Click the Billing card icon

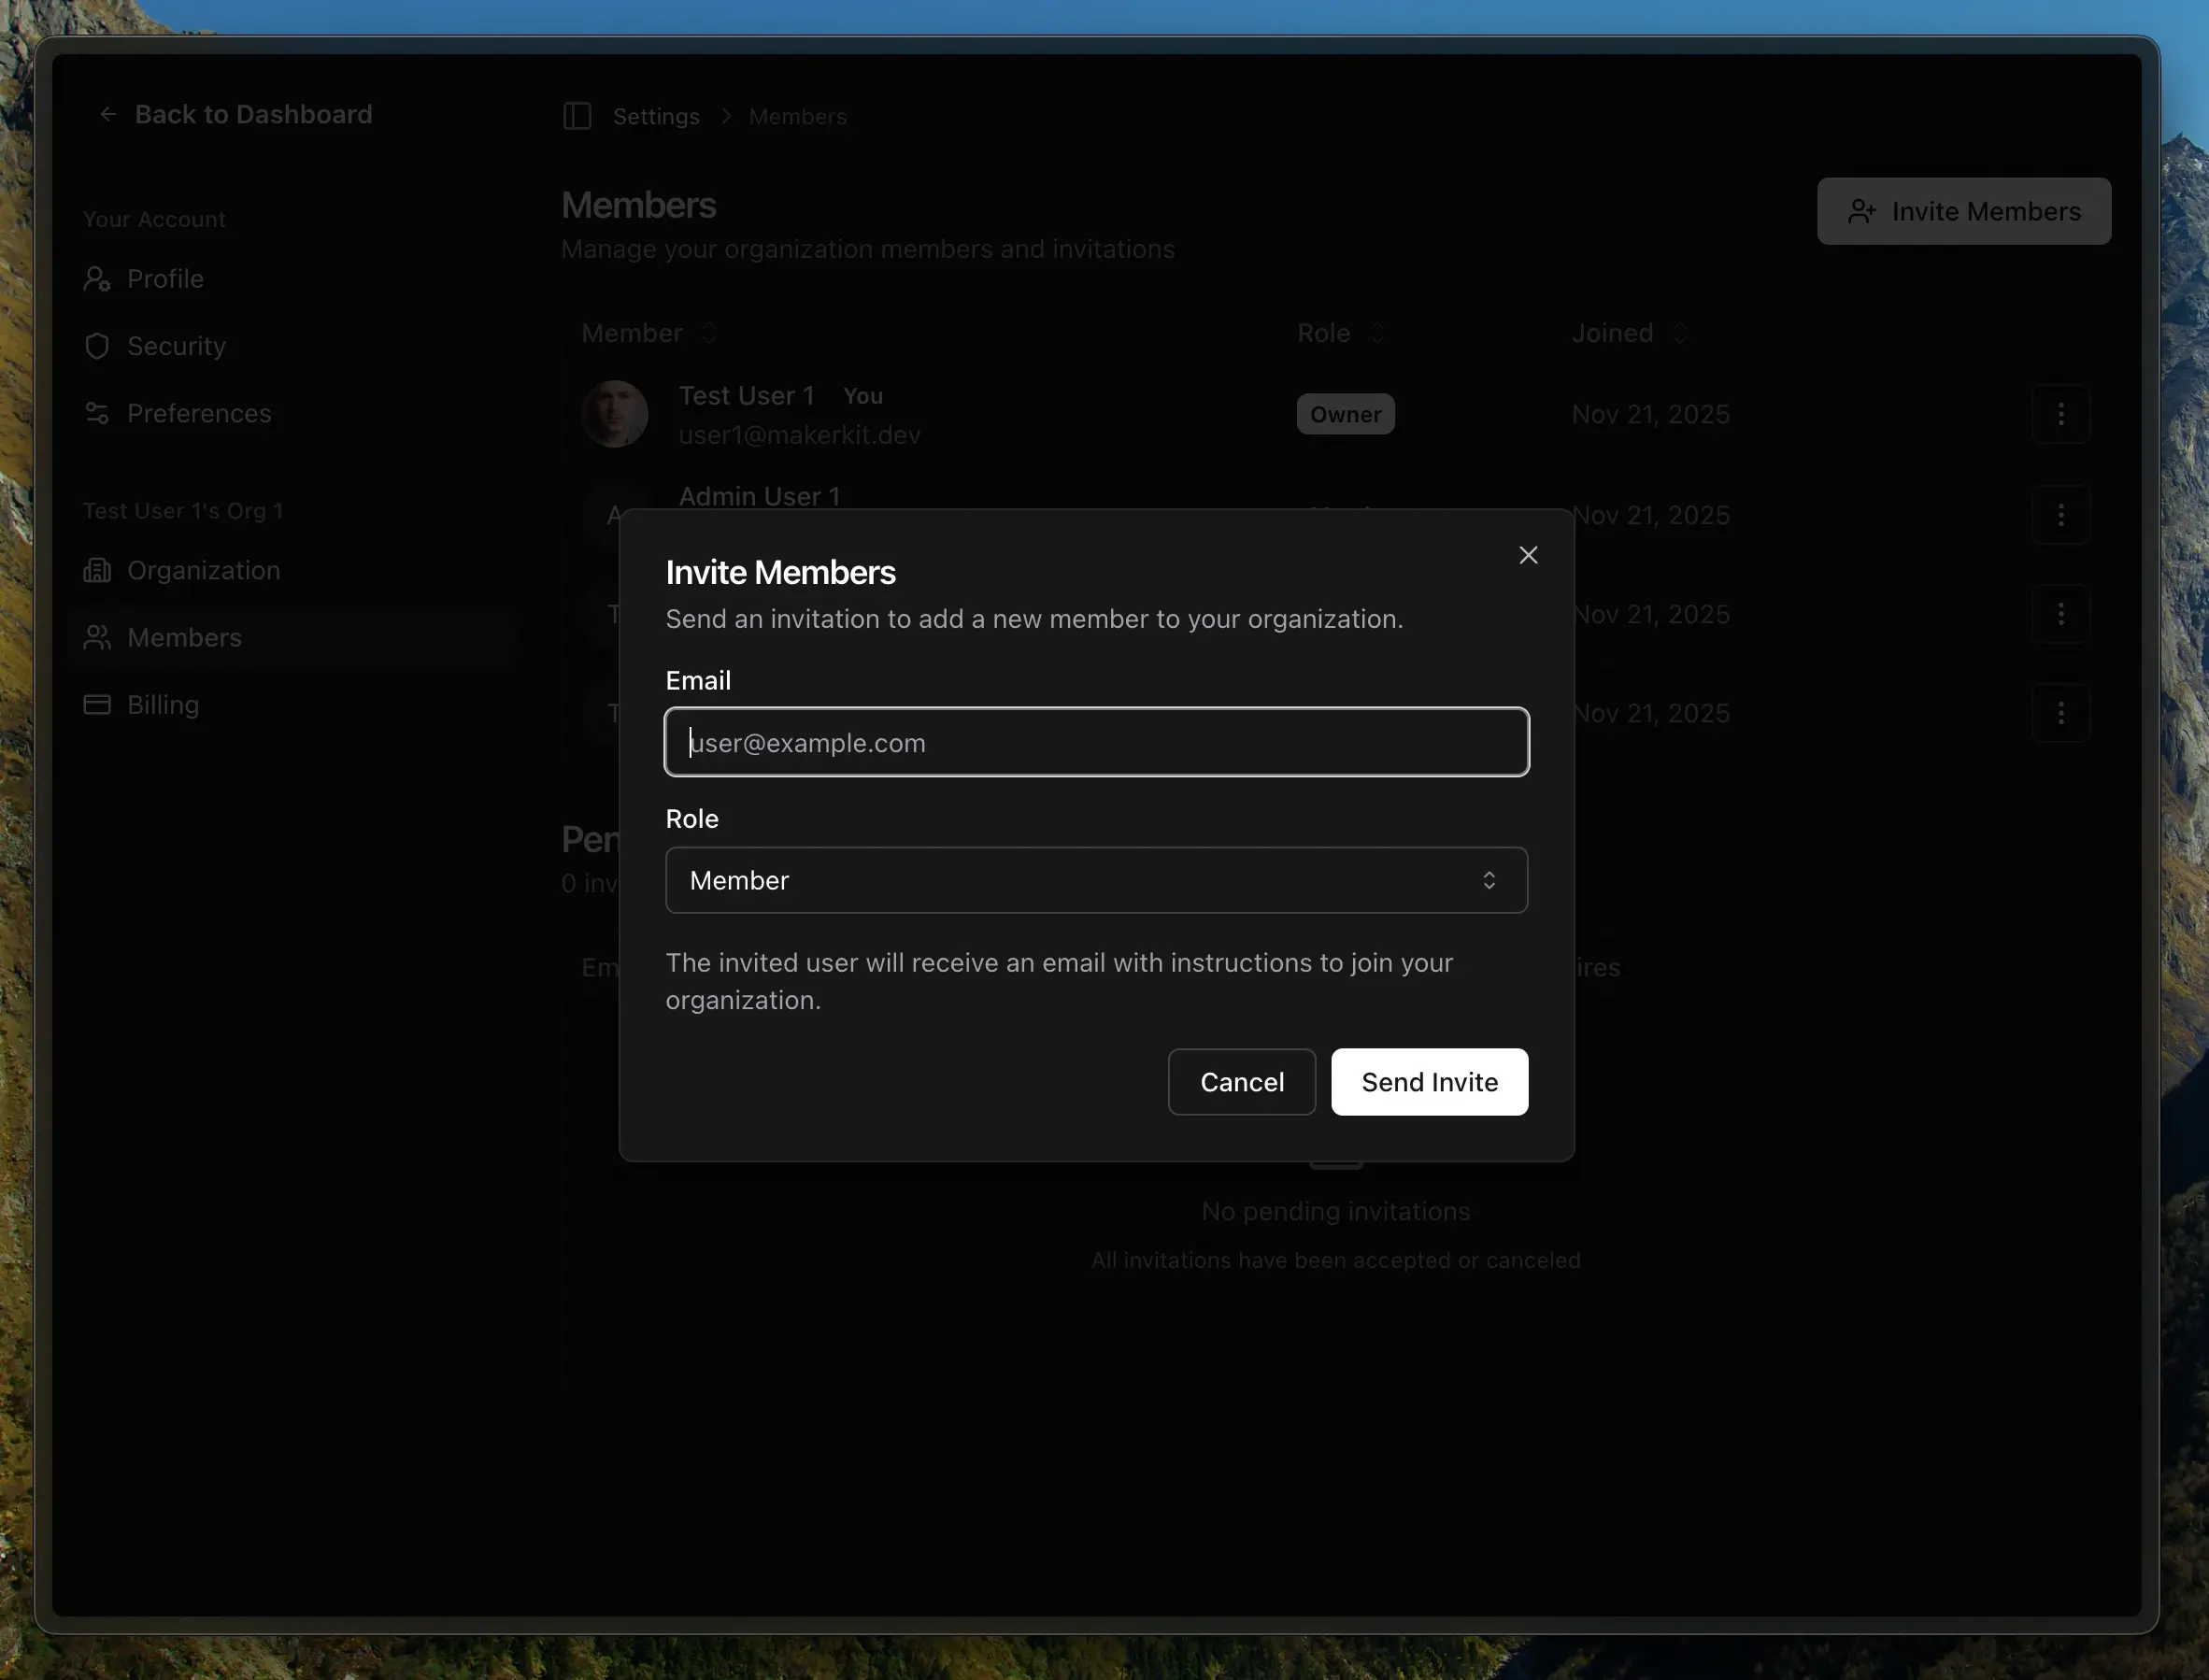click(97, 704)
